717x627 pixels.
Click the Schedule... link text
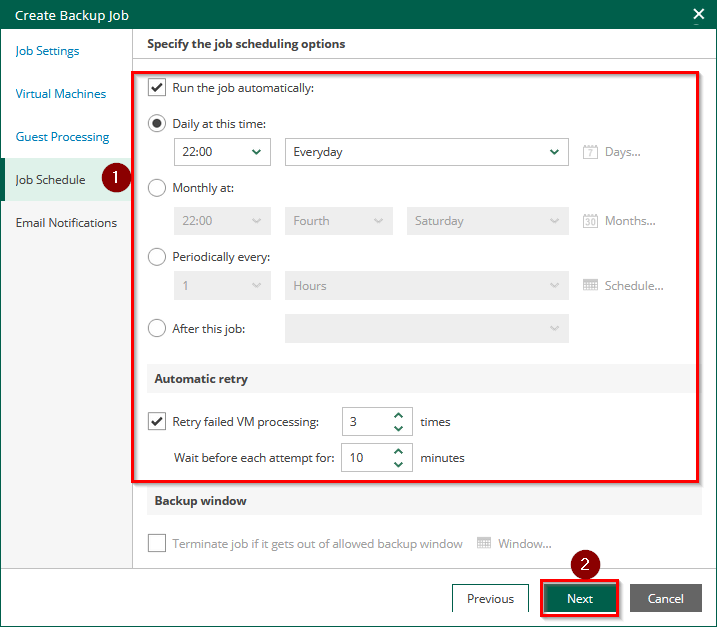coord(634,286)
